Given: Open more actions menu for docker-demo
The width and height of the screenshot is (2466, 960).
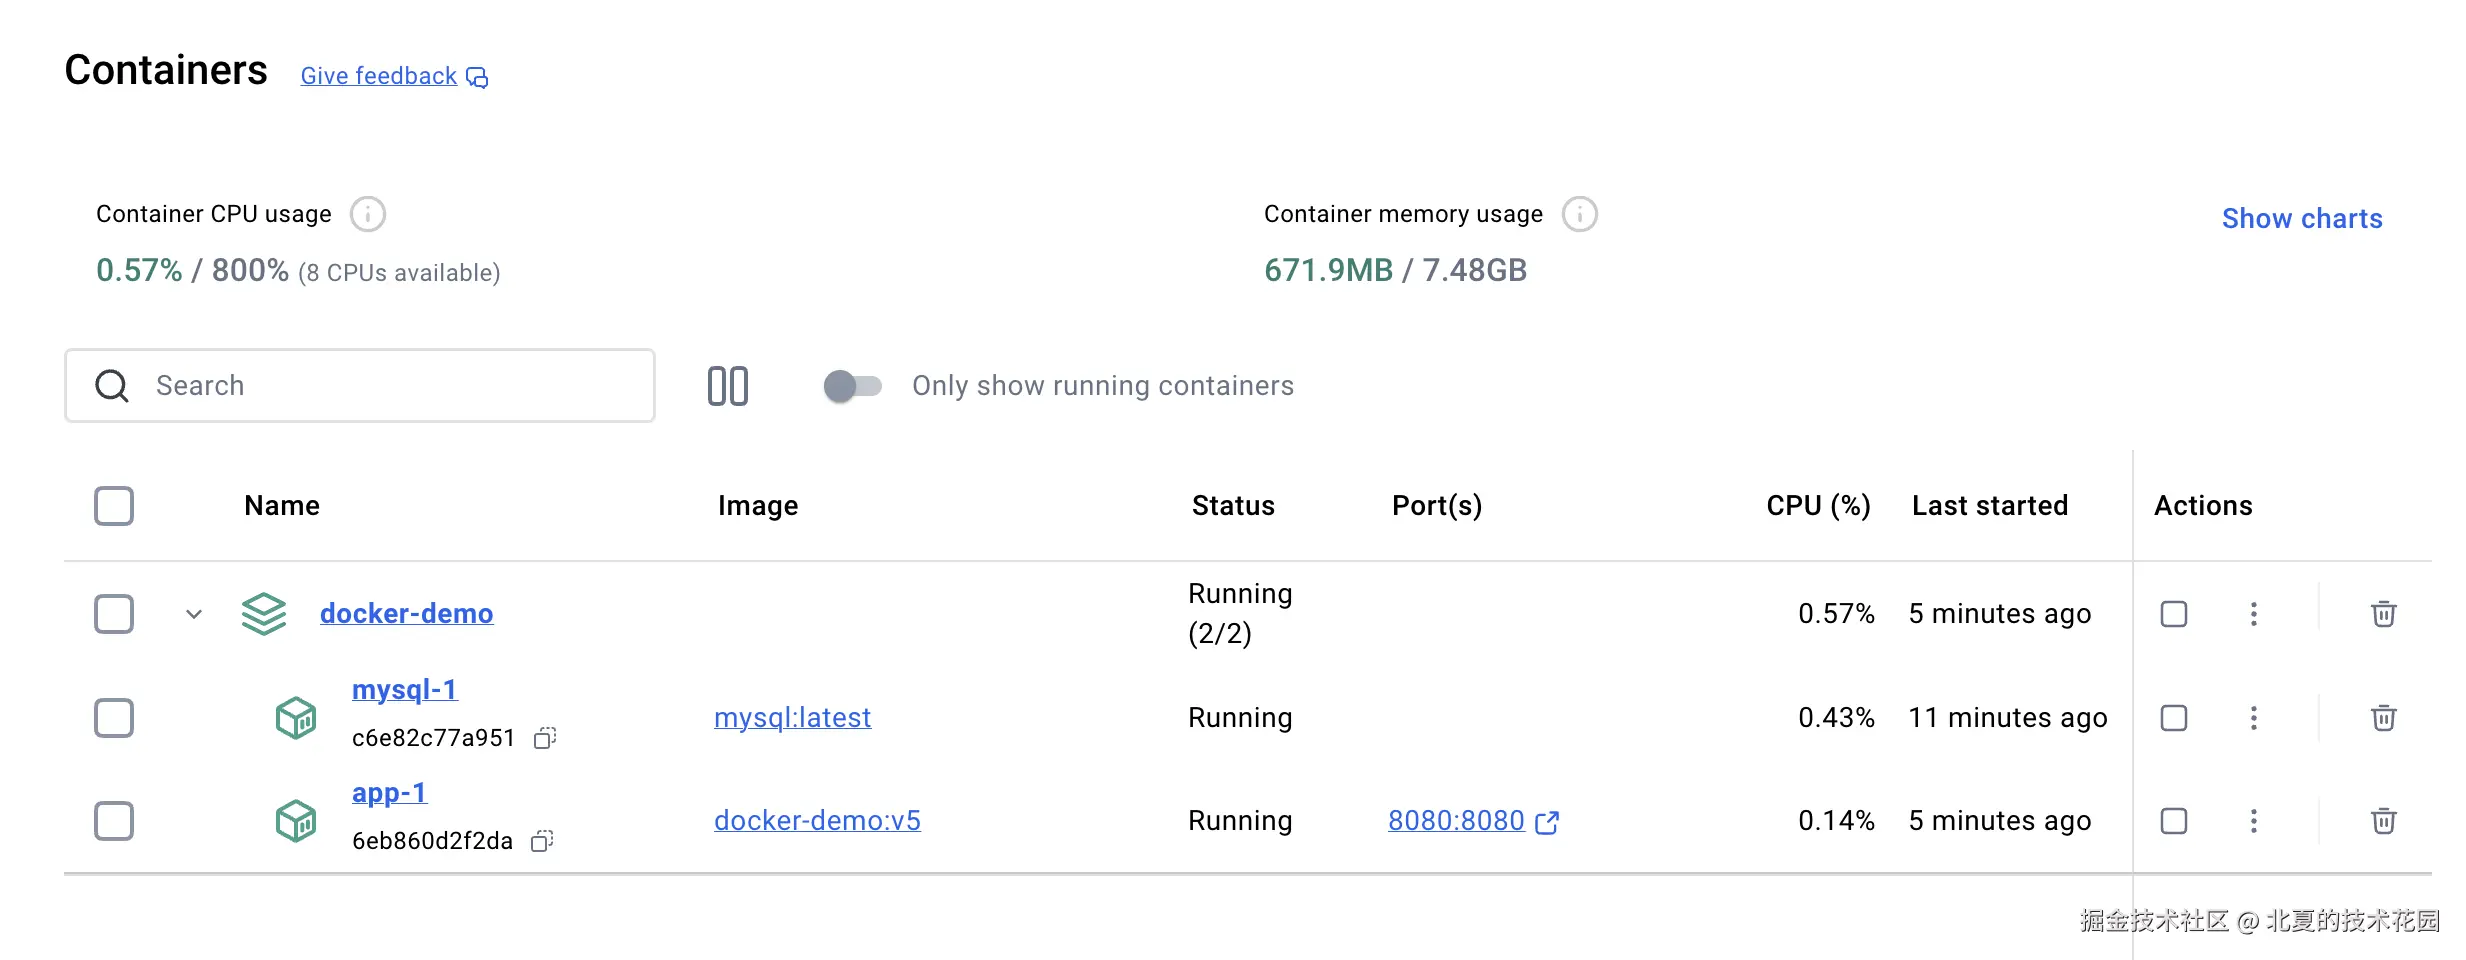Looking at the screenshot, I should pyautogui.click(x=2253, y=614).
